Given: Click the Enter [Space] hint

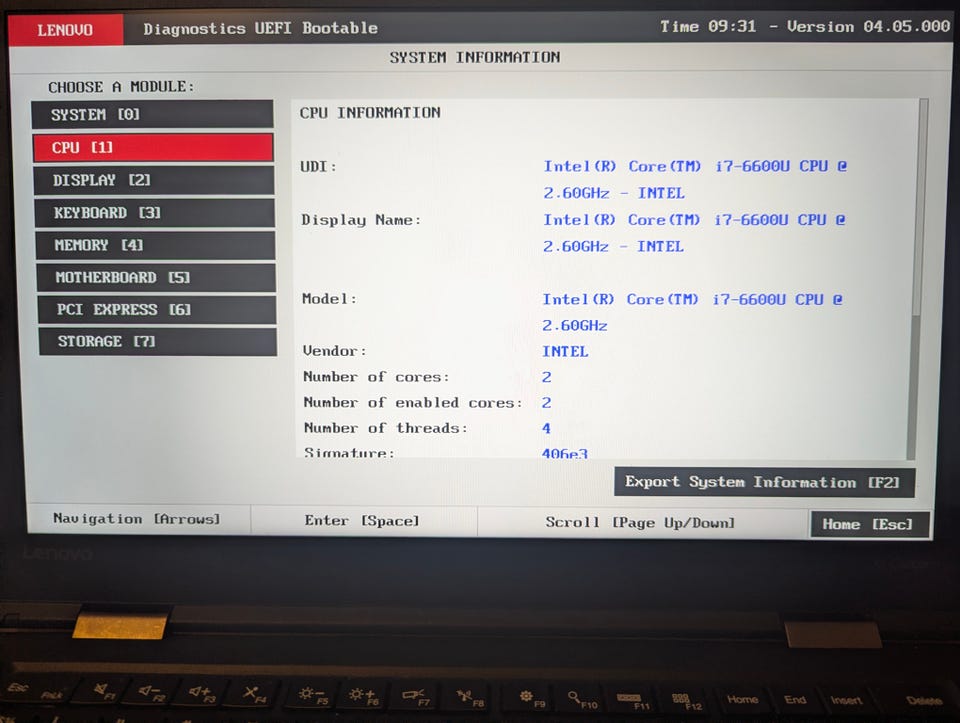Looking at the screenshot, I should point(362,520).
